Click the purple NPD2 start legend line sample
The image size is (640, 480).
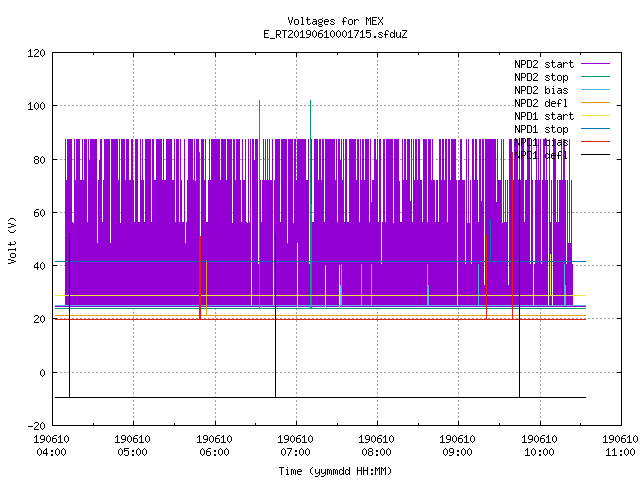(595, 64)
